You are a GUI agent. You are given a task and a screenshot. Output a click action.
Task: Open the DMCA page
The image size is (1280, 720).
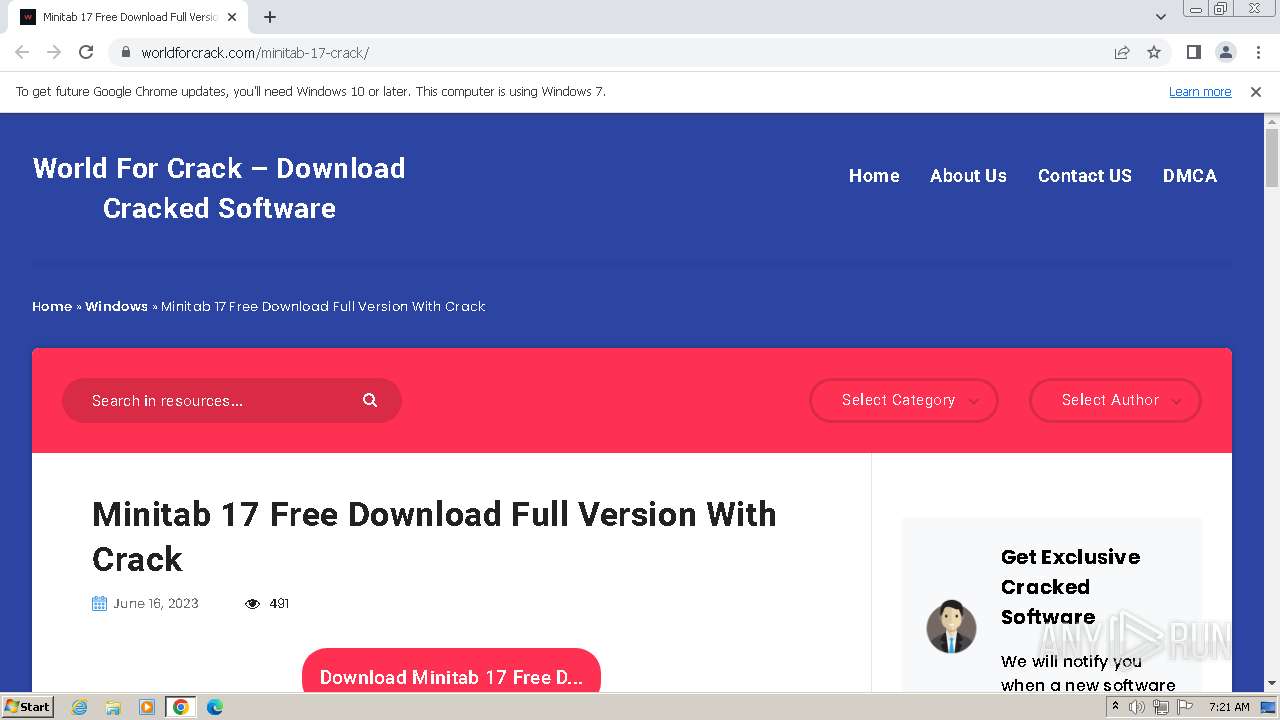[1190, 175]
